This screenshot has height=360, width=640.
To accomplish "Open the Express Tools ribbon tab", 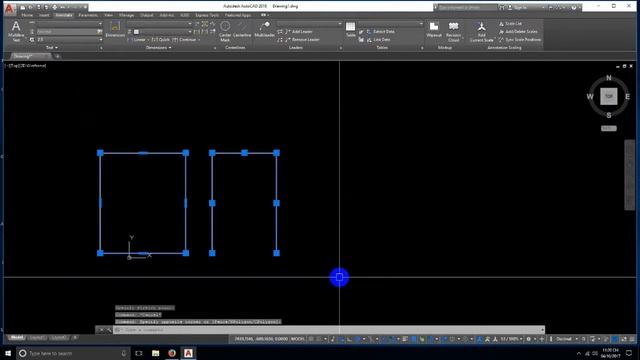I will [x=207, y=15].
